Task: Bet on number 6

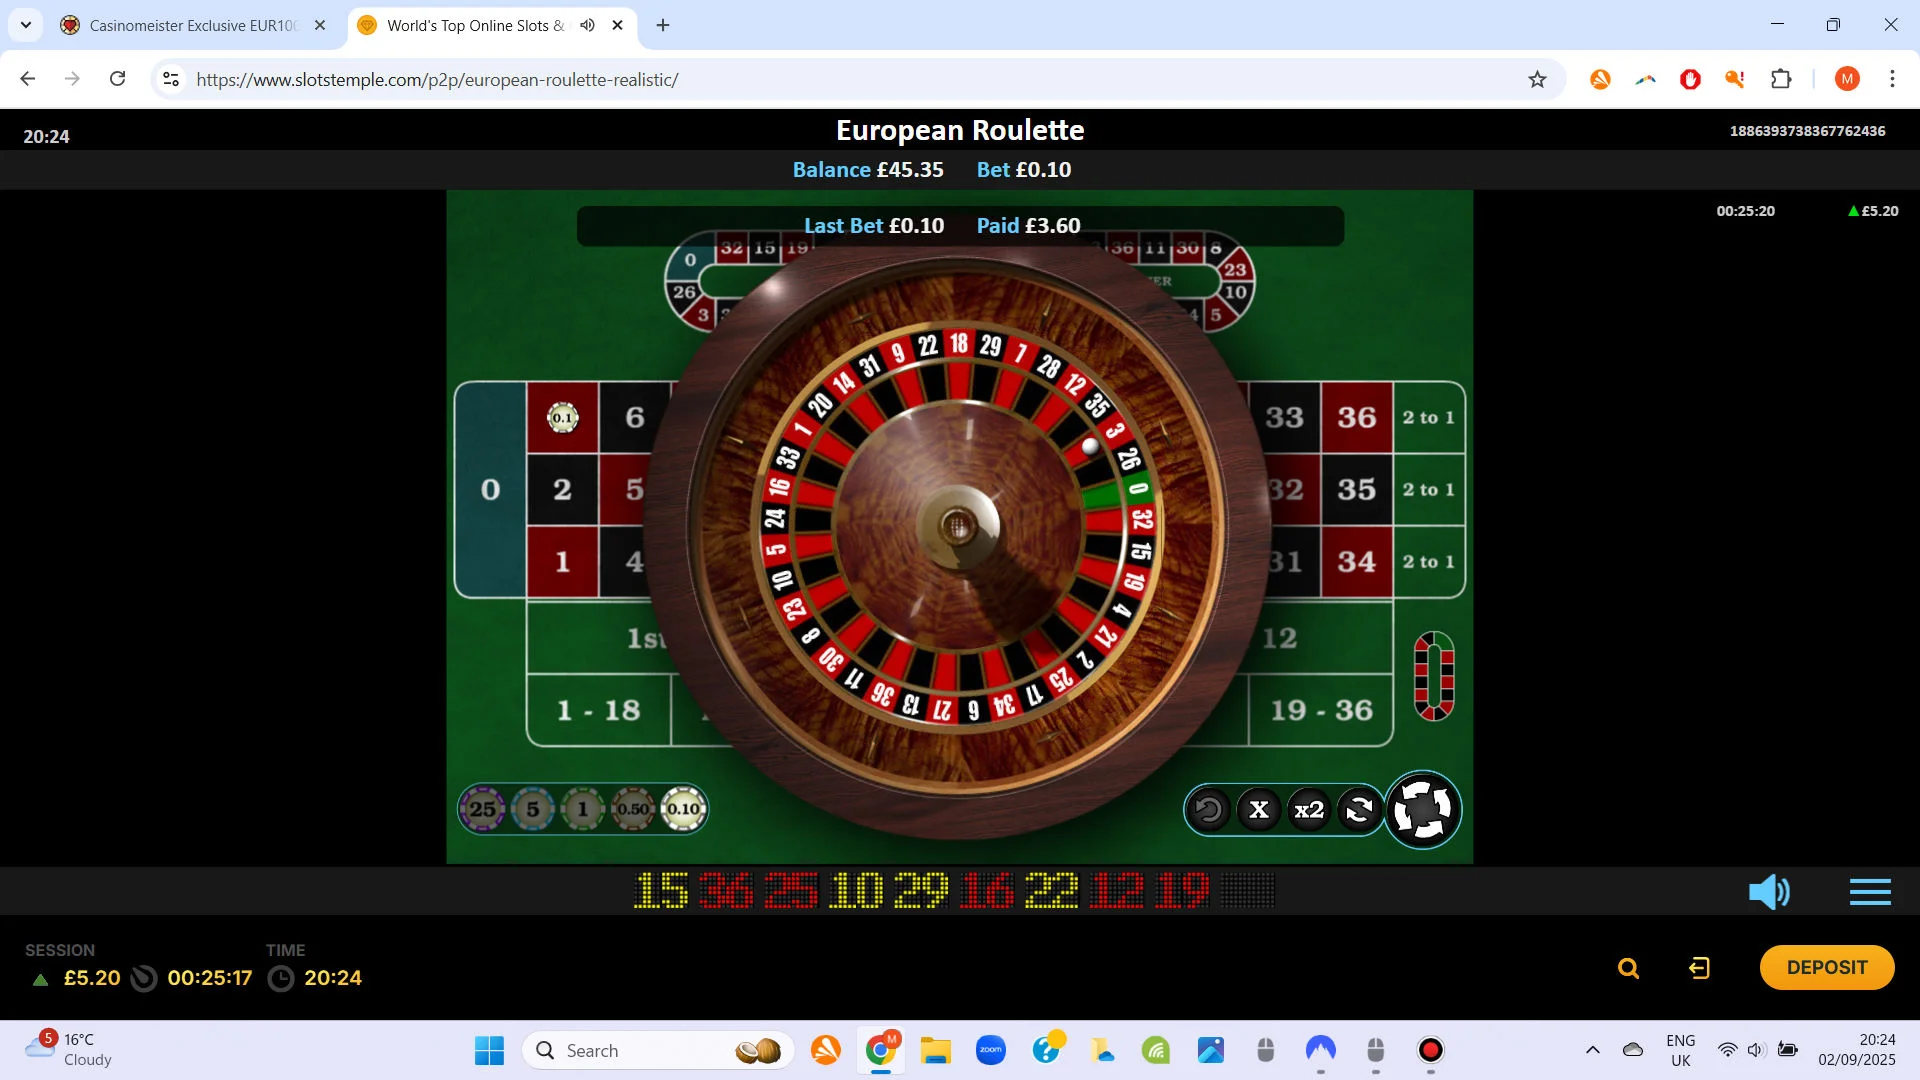Action: point(635,417)
